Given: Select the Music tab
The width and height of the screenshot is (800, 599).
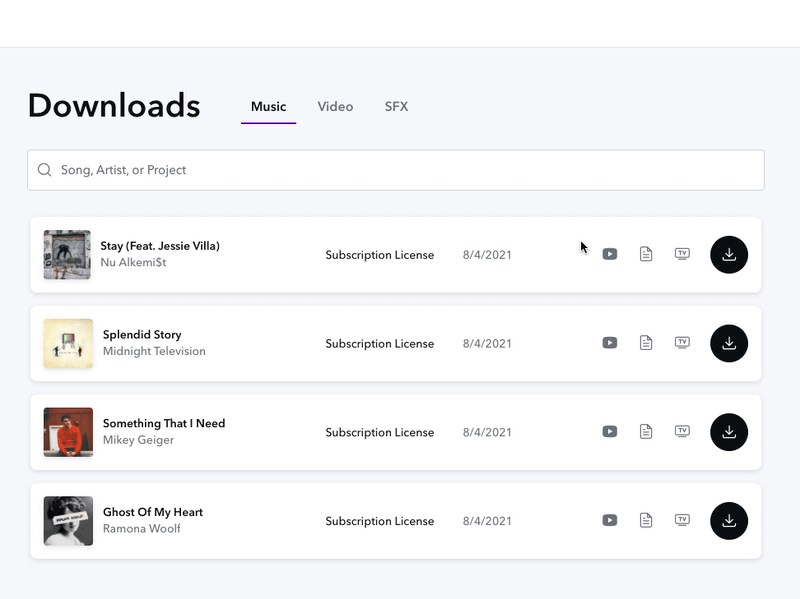Looking at the screenshot, I should pos(266,106).
